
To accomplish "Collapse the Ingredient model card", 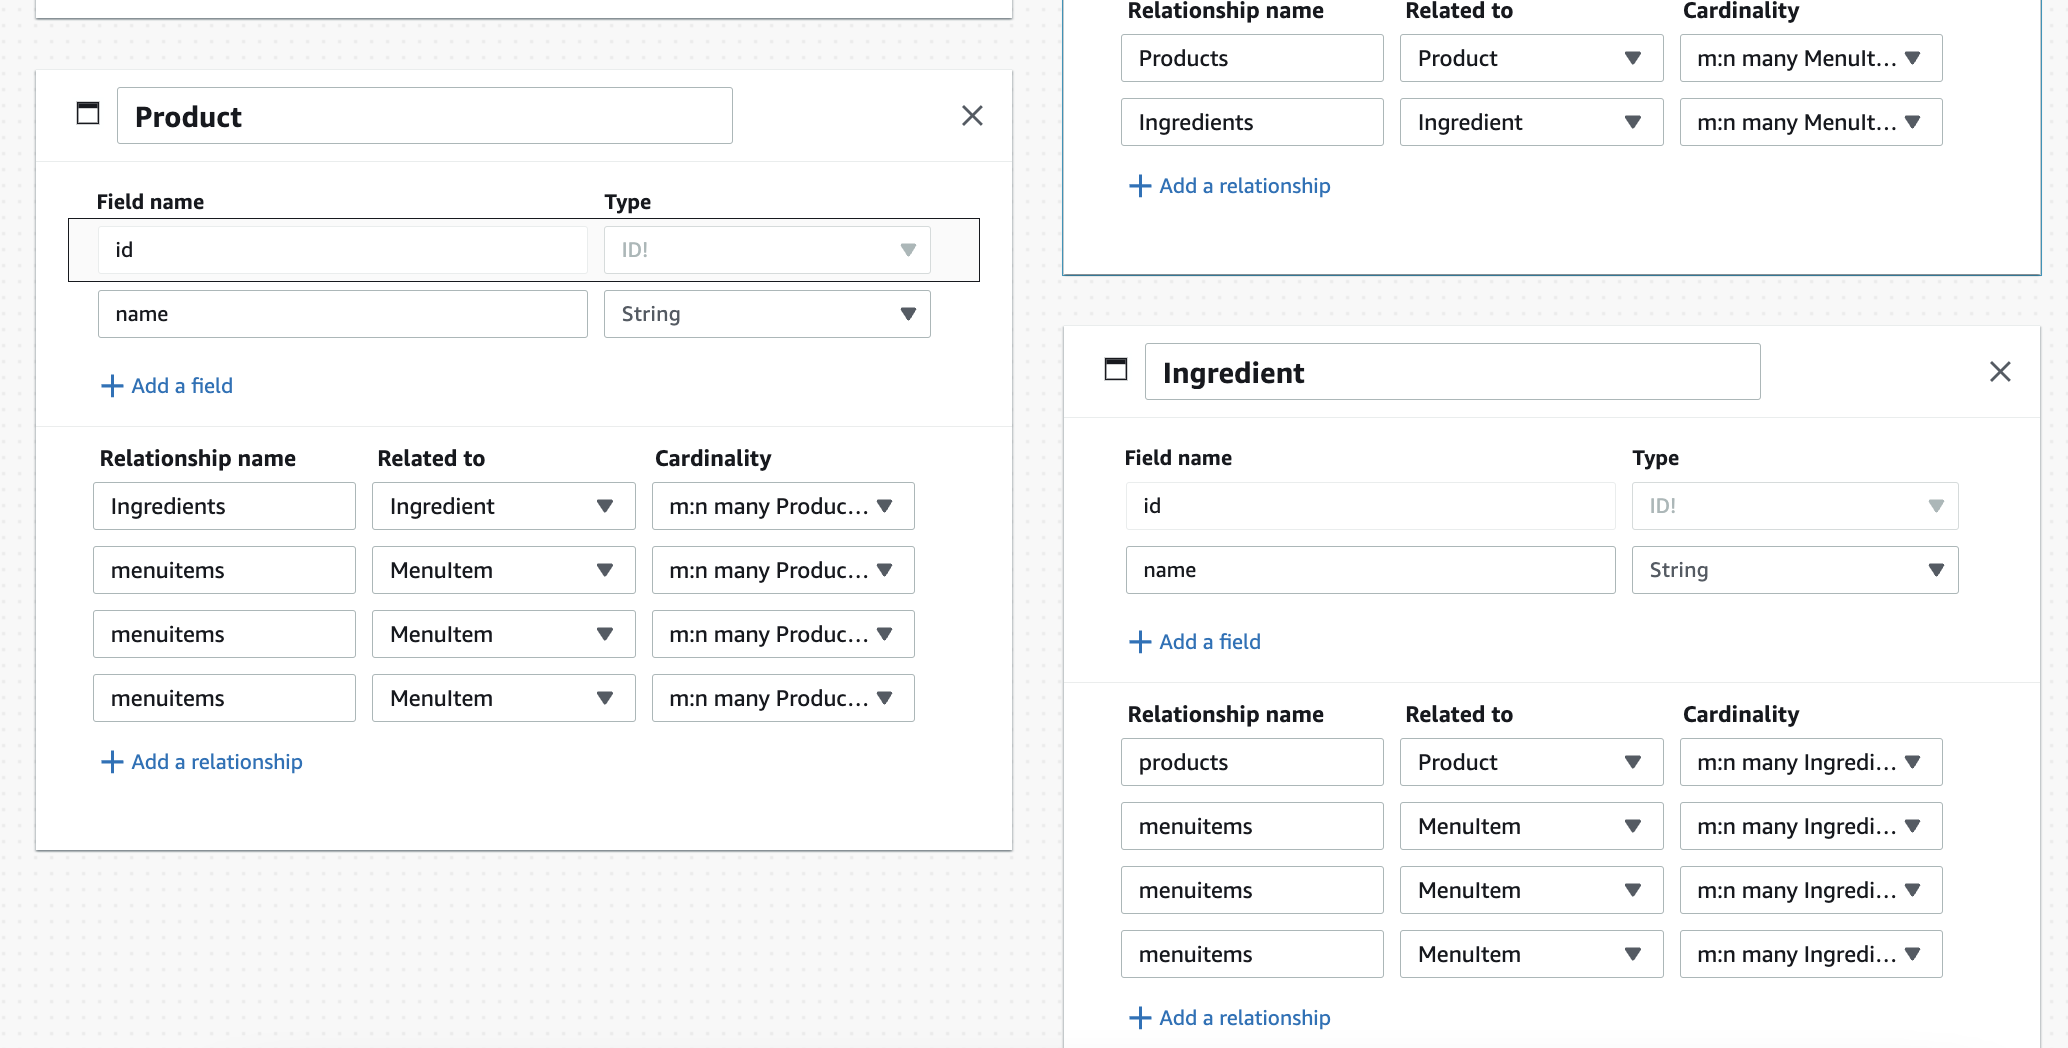I will (1116, 370).
